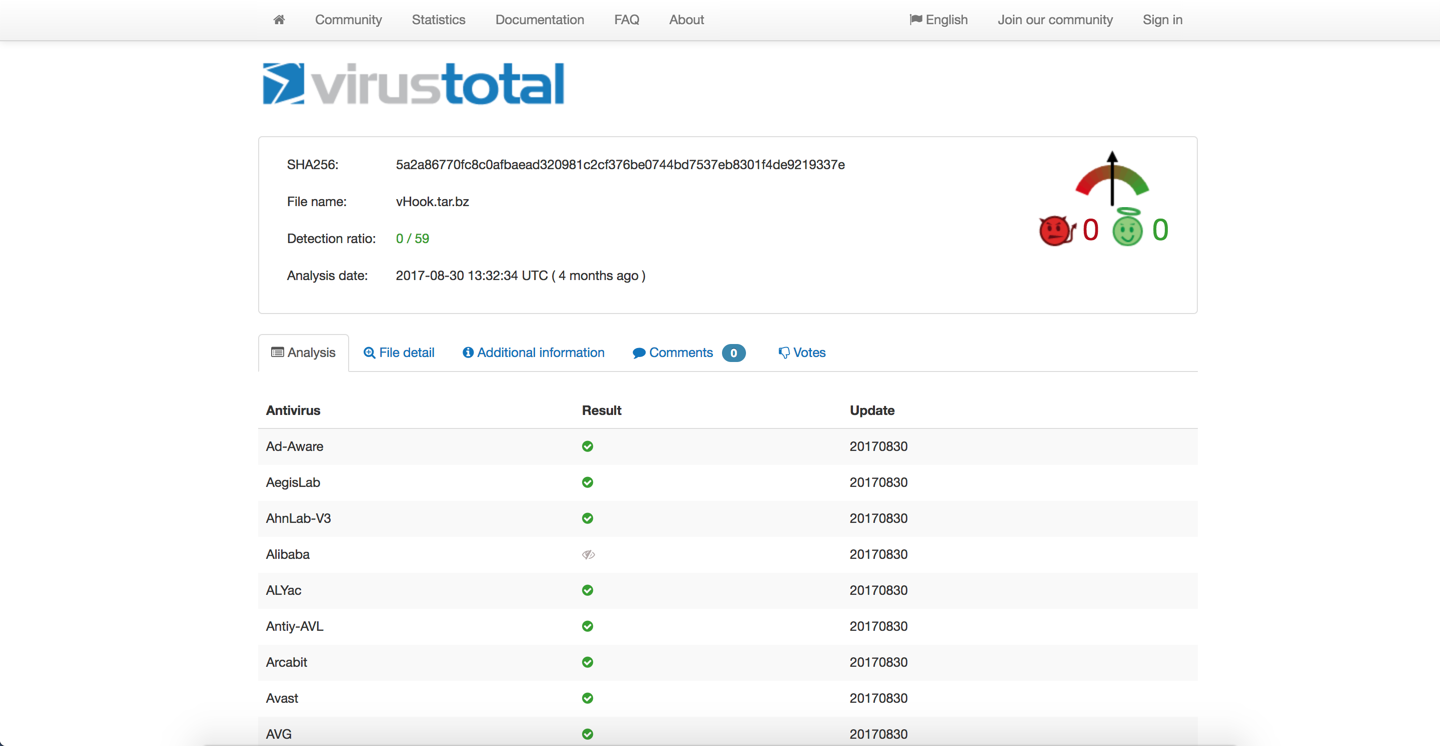
Task: Click the home icon in the navigation bar
Action: (x=278, y=19)
